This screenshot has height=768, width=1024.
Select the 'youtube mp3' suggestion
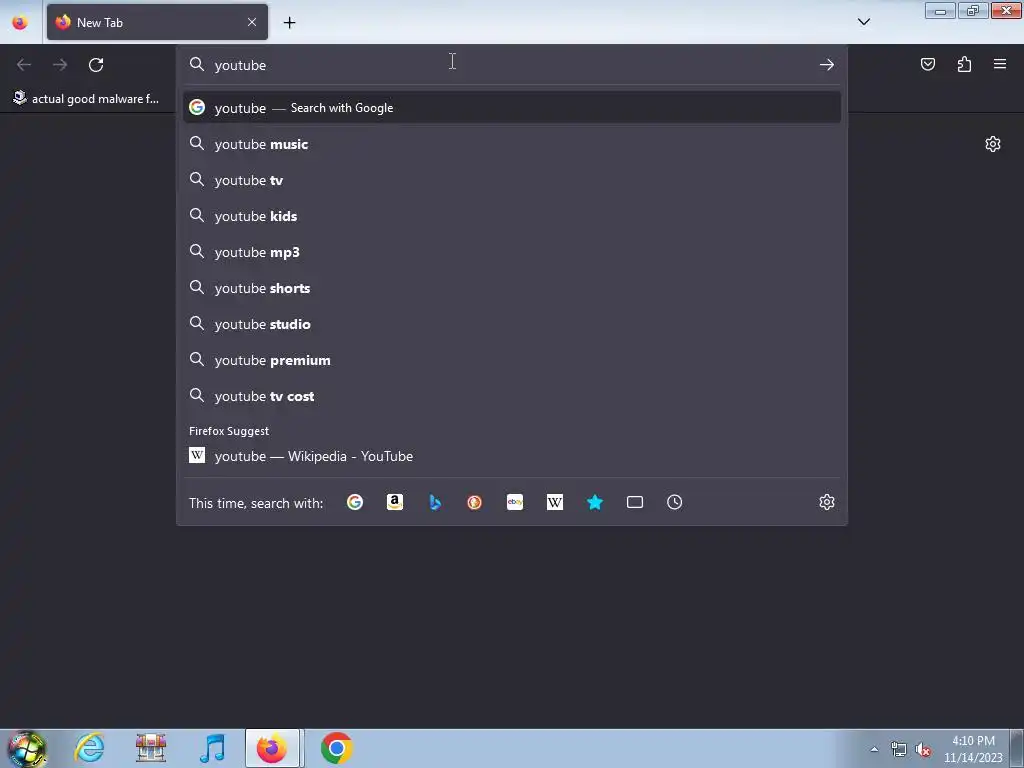512,252
